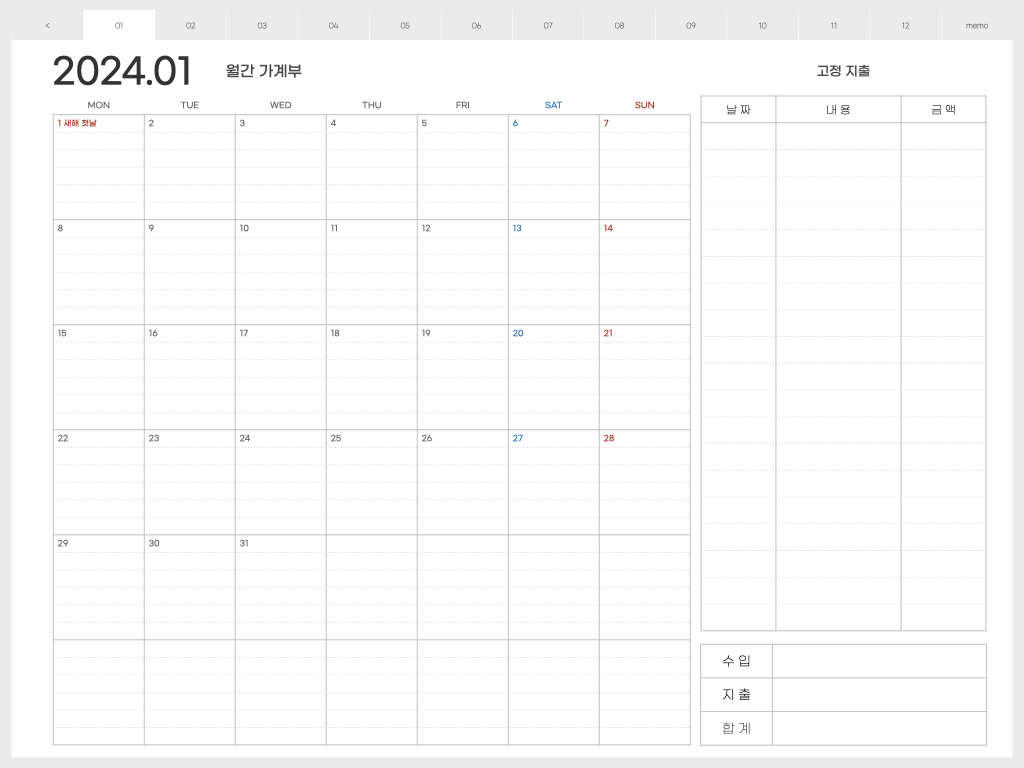Open the 09 month tab

(x=691, y=25)
